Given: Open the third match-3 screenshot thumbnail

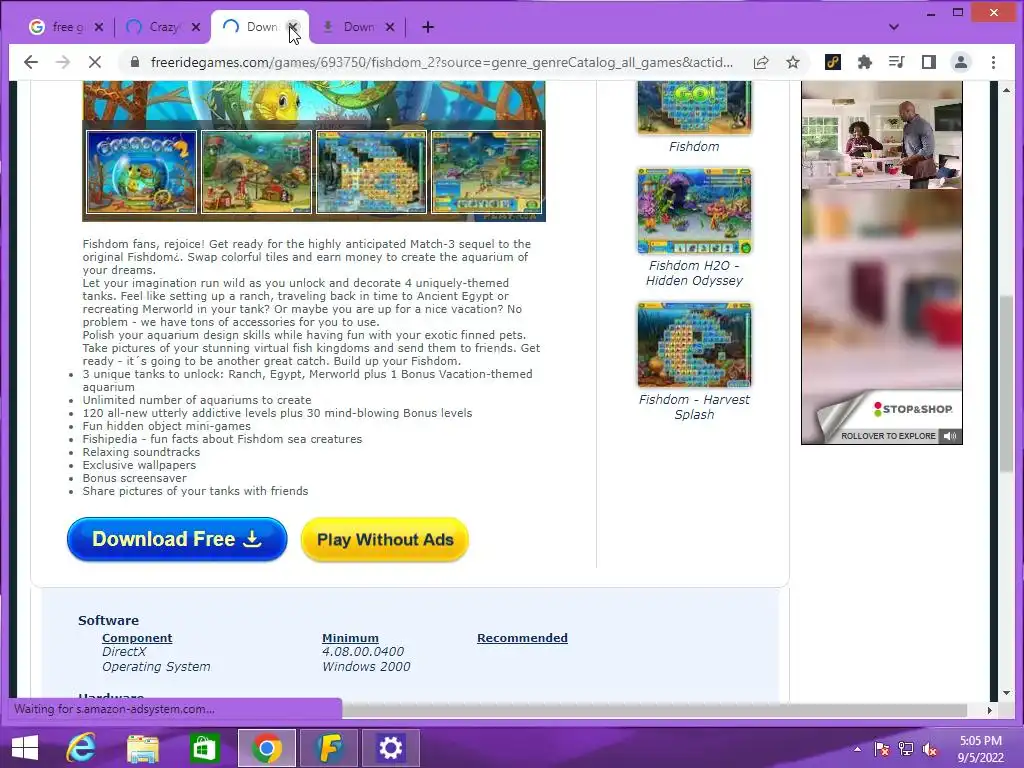Looking at the screenshot, I should pos(371,172).
